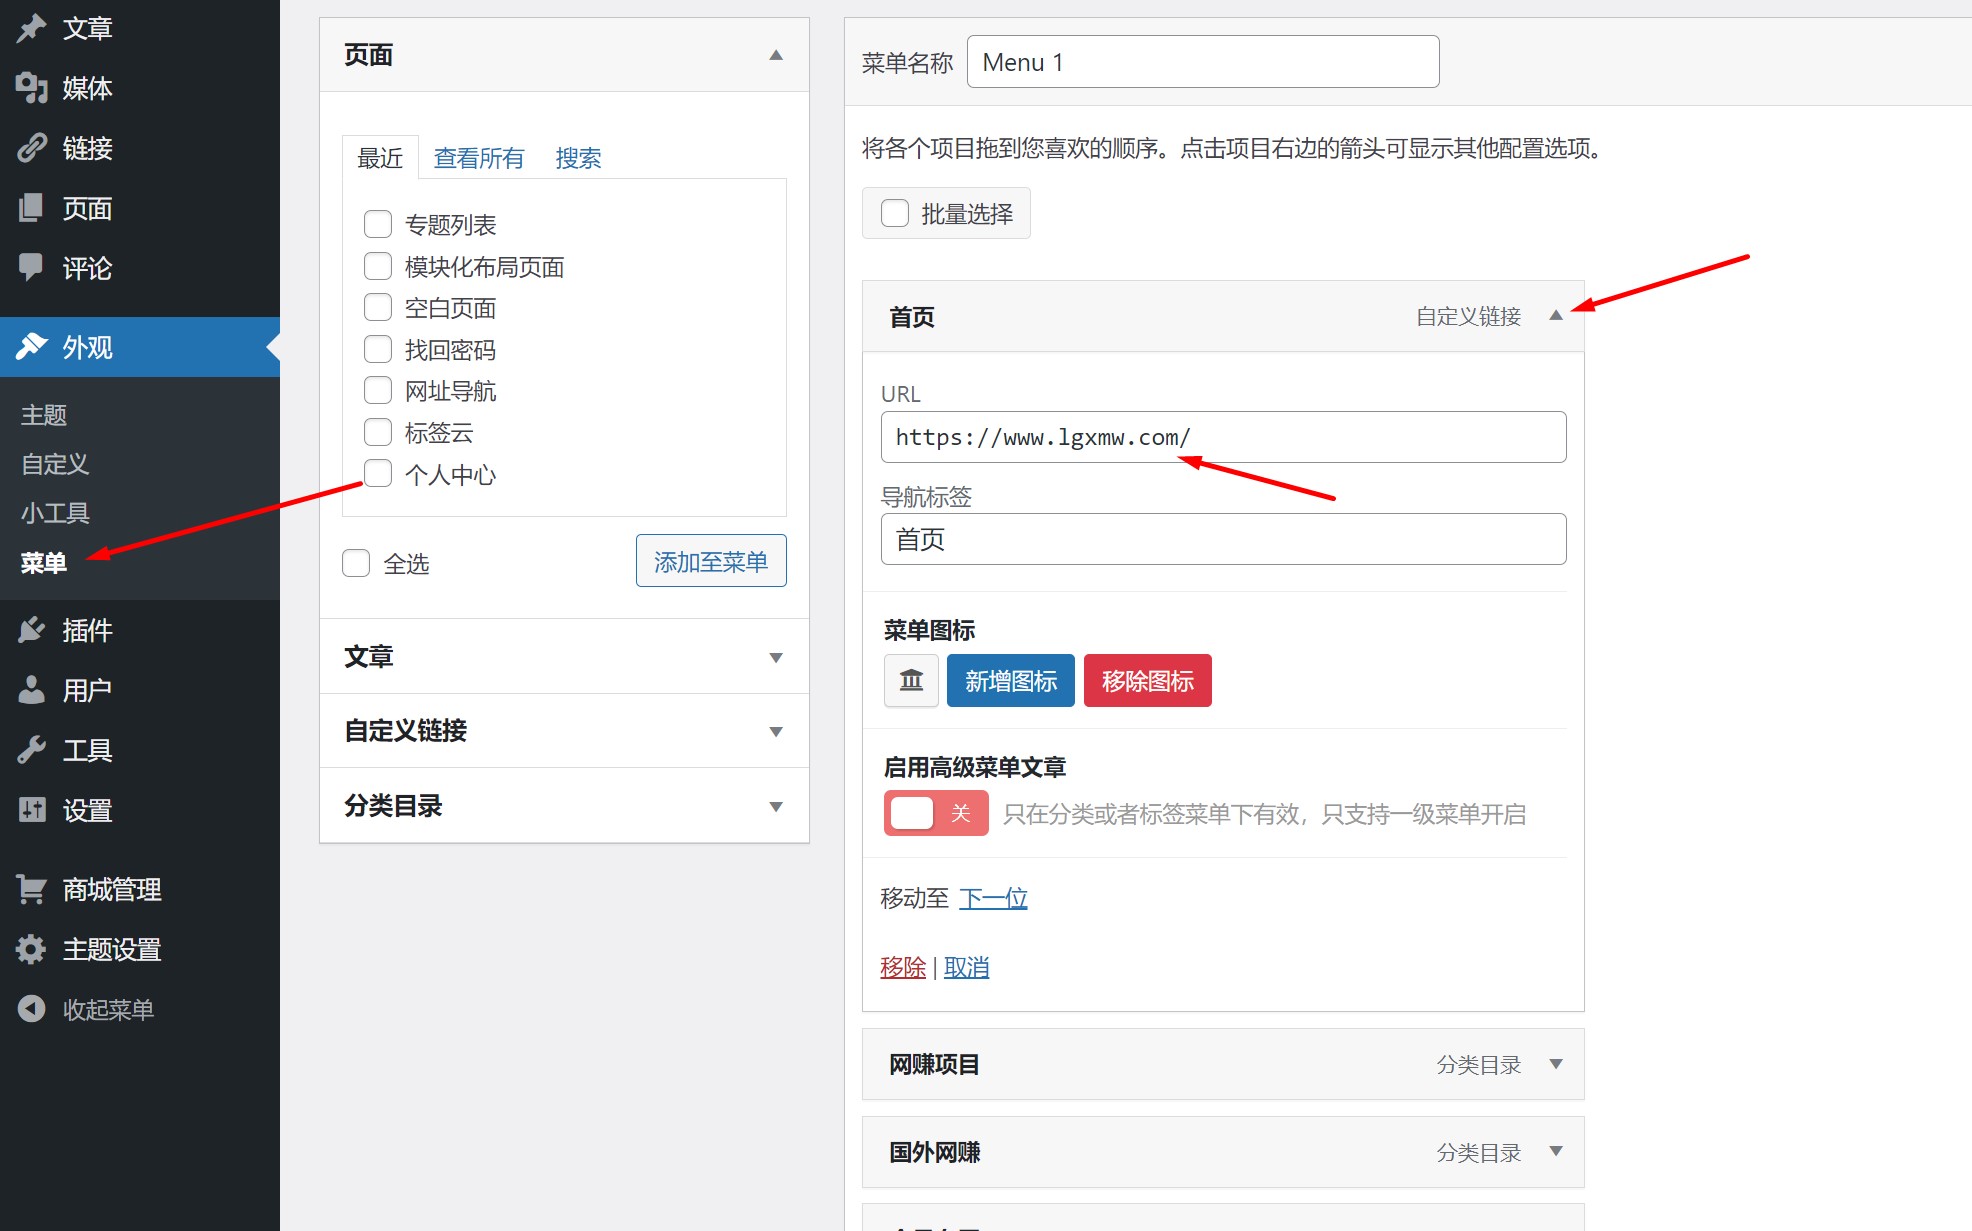Toggle the 启用高级菜单文章 switch on
Viewport: 1972px width, 1231px height.
(x=935, y=813)
